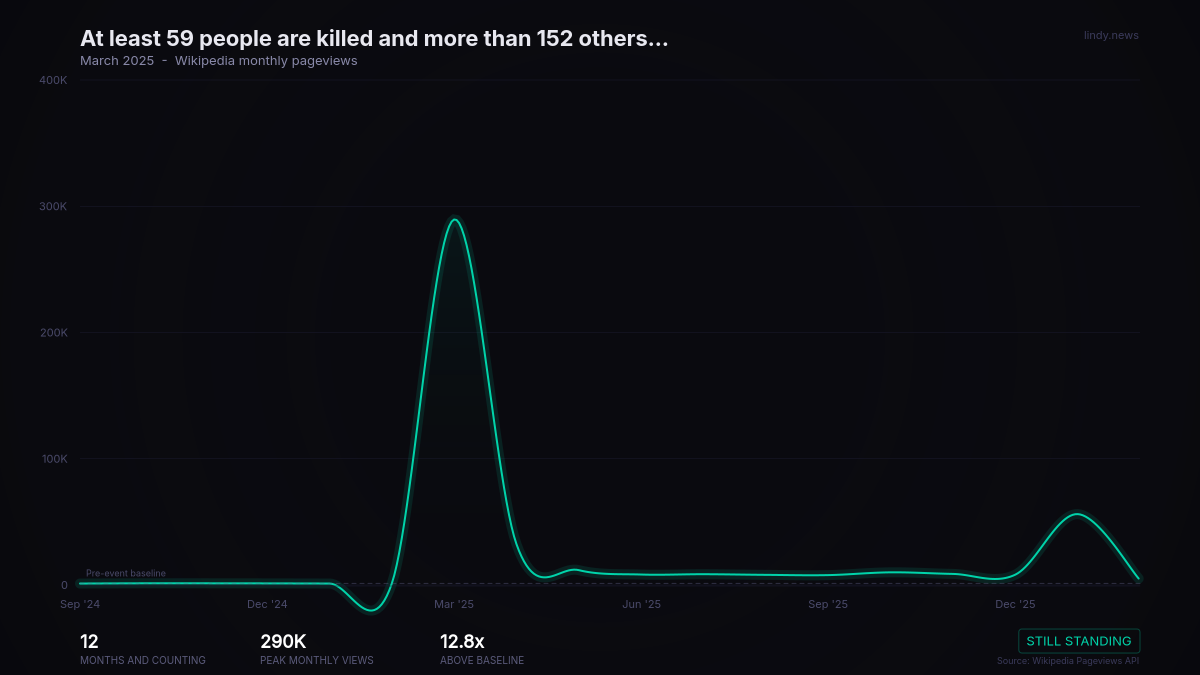Image resolution: width=1200 pixels, height=675 pixels.
Task: Click the 12.8x above baseline stat
Action: click(462, 642)
